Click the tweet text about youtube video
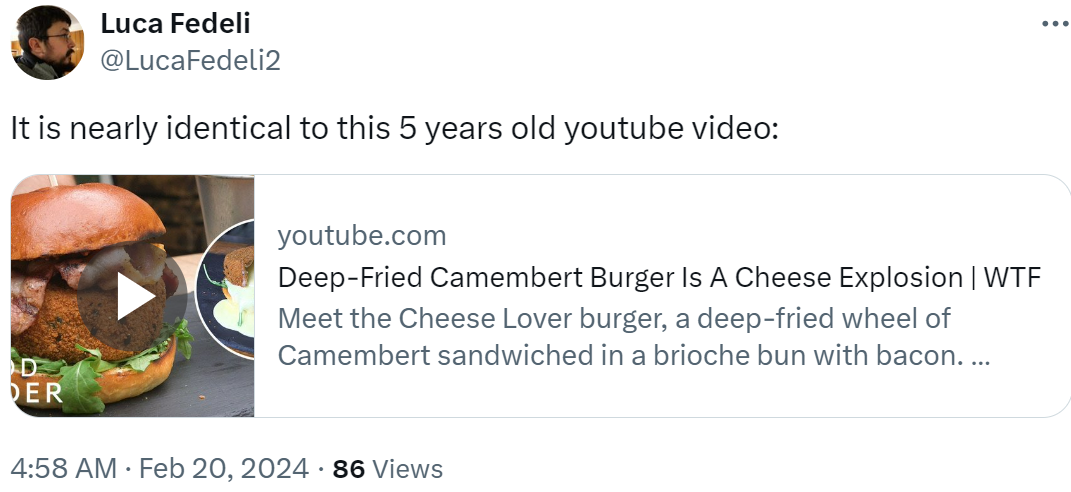The image size is (1071, 492). [394, 128]
